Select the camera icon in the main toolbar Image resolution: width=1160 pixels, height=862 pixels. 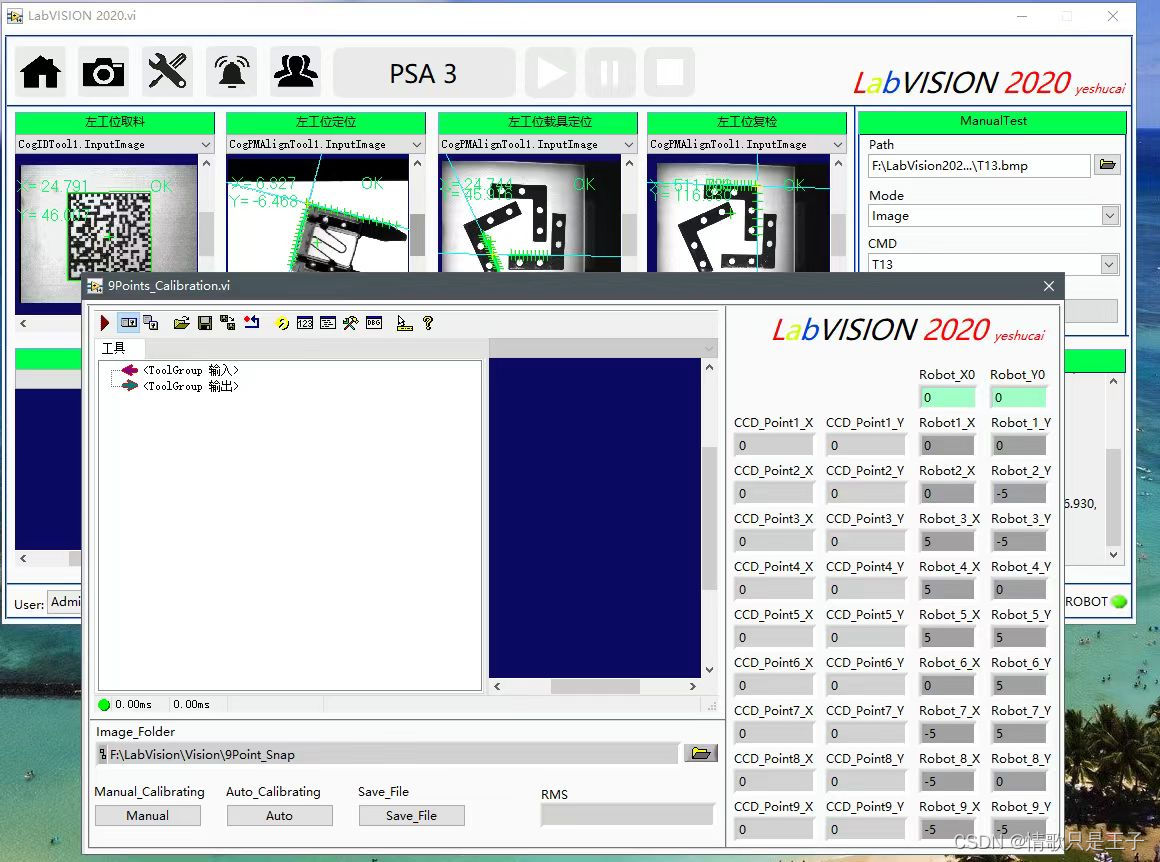[x=102, y=71]
